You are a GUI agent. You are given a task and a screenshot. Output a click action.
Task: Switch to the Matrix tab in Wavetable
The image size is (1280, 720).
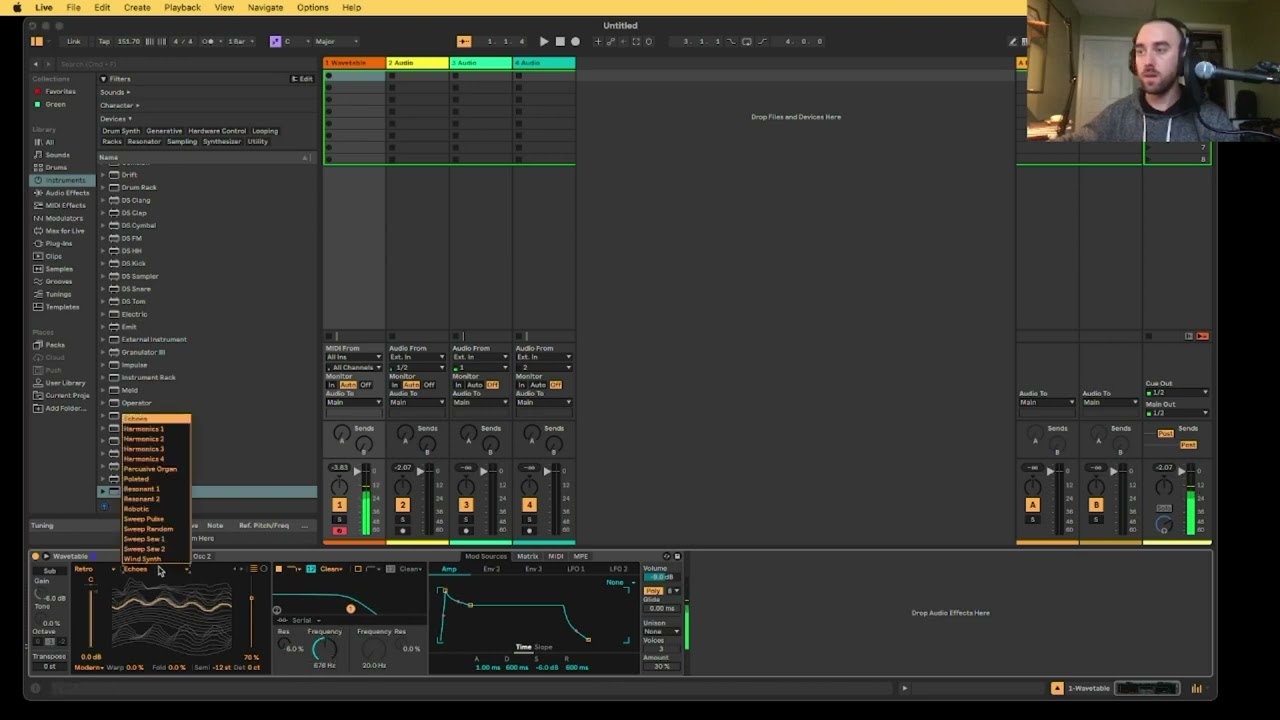click(527, 556)
